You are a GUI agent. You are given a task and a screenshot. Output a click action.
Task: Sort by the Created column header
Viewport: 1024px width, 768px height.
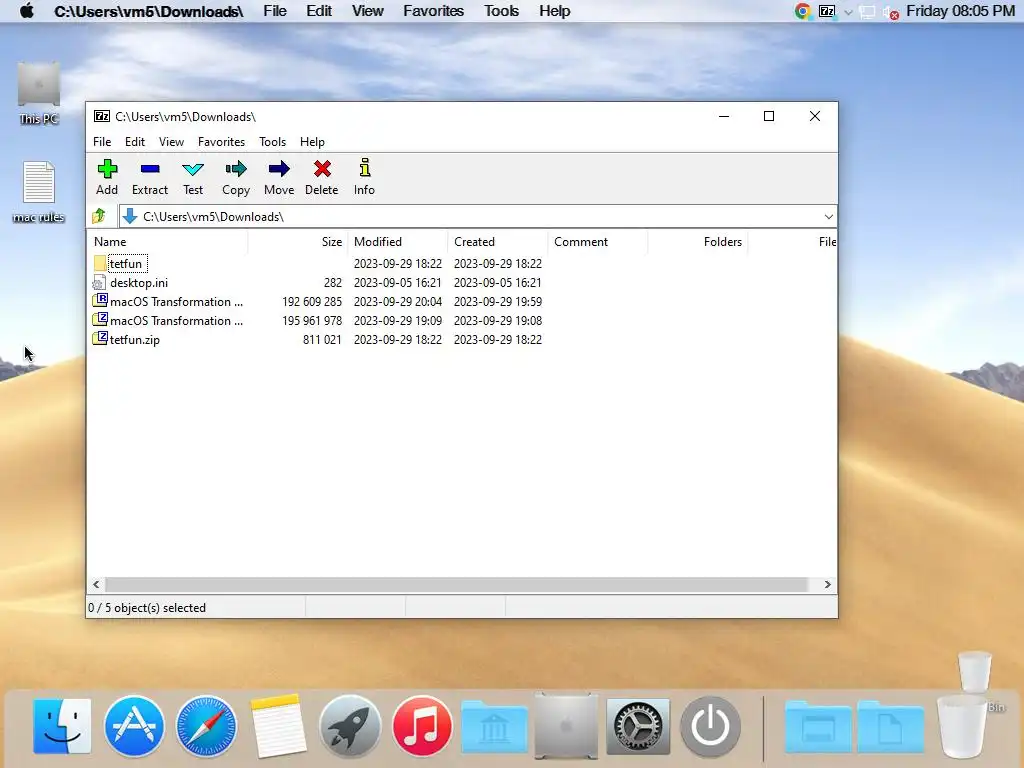pos(498,242)
